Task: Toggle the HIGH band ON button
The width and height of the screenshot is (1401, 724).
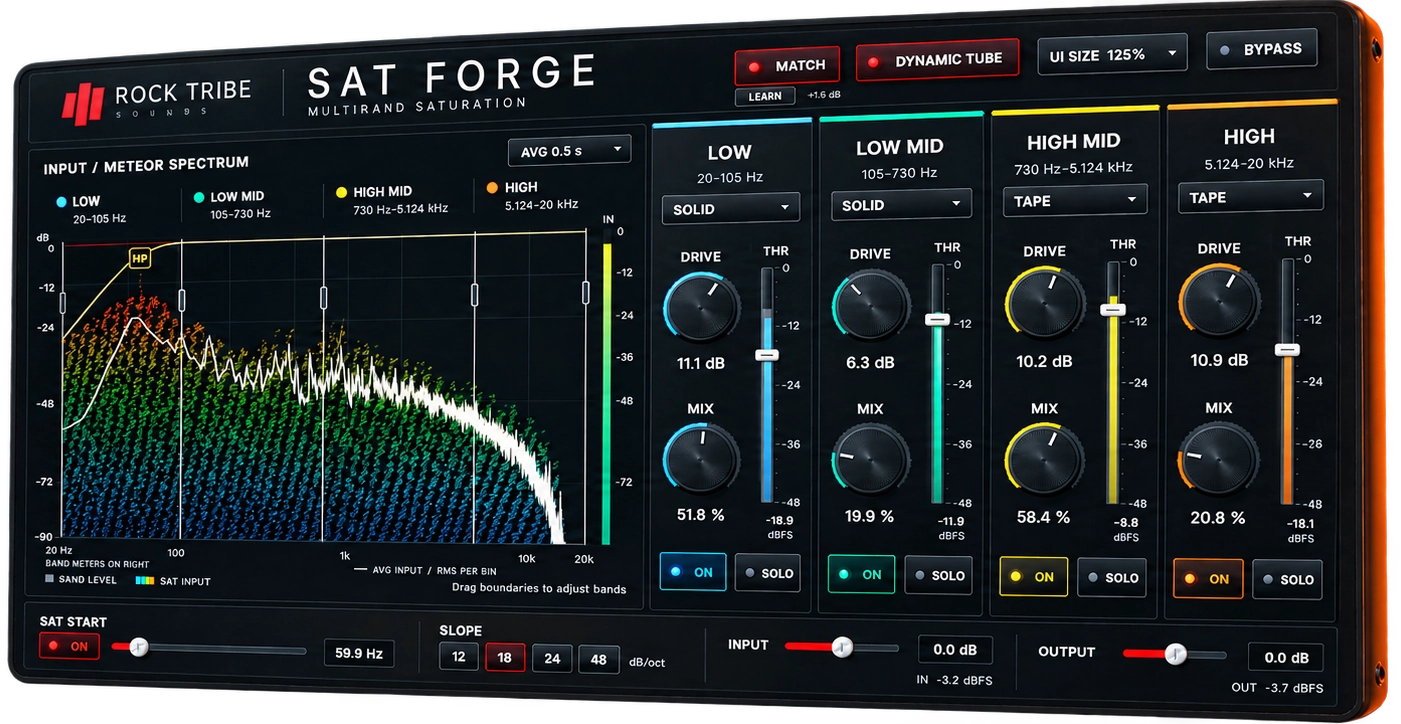Action: pos(1208,579)
